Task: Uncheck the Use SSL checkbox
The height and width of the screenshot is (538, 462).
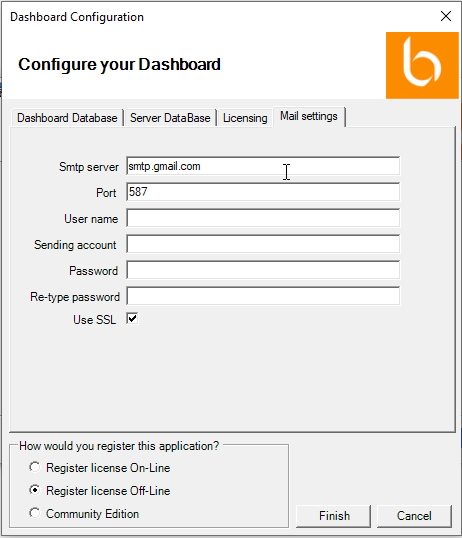Action: point(132,319)
